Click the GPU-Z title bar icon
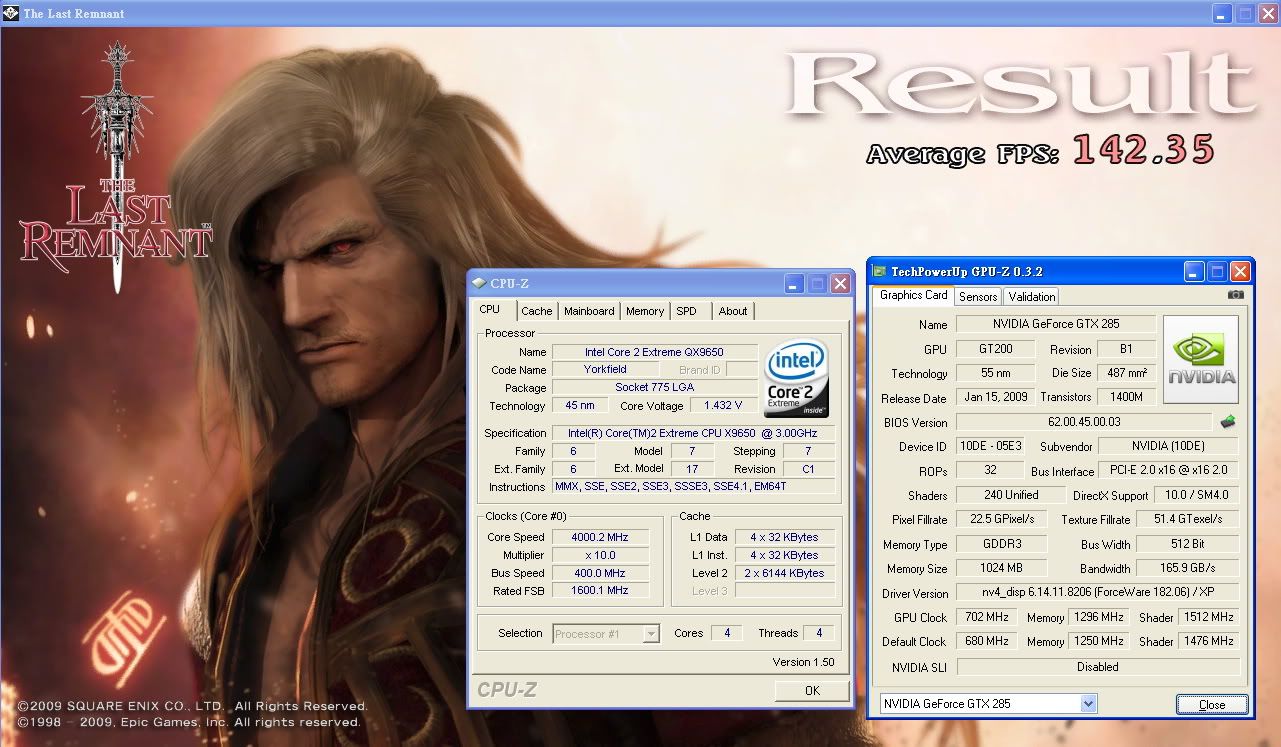 879,271
